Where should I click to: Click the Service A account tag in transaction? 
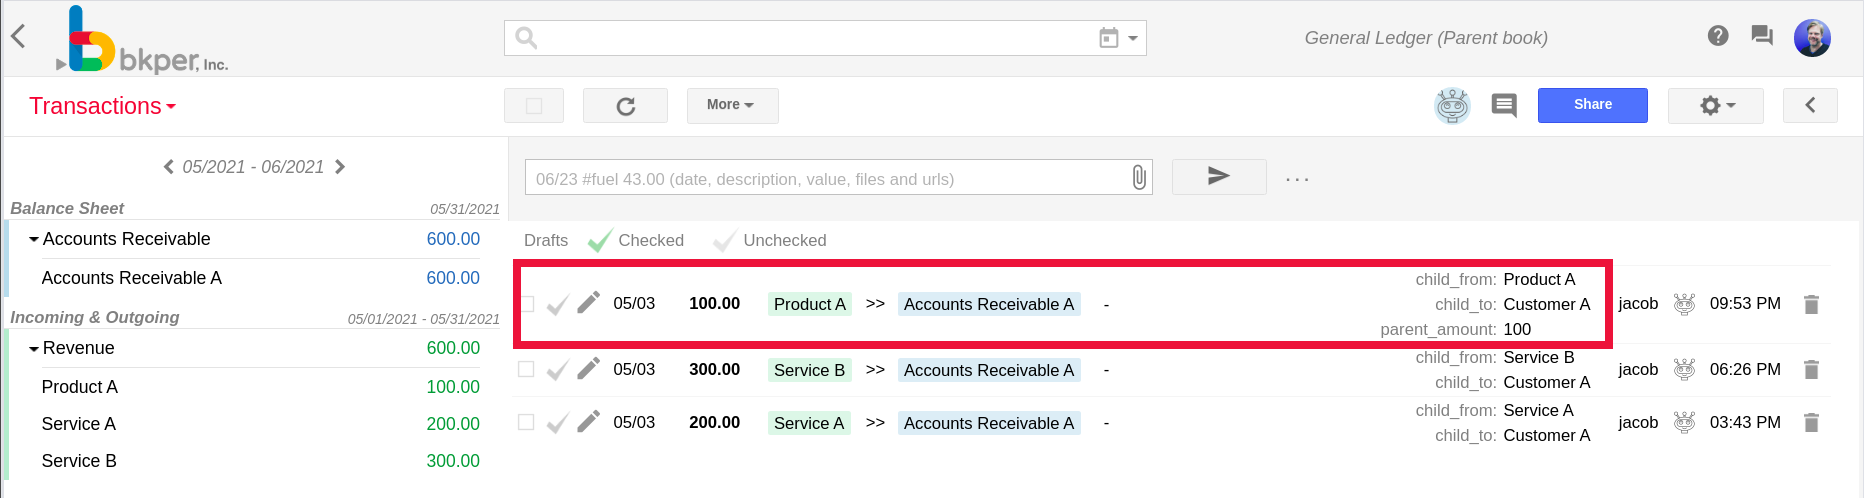[809, 423]
